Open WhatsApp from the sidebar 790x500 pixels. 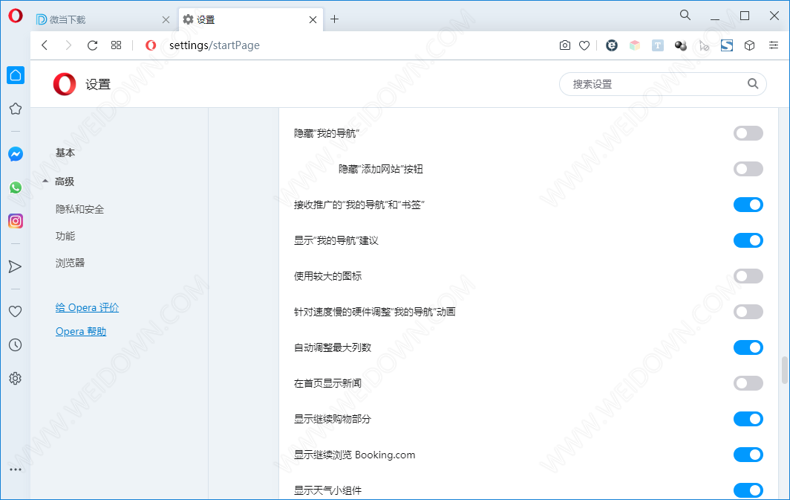pyautogui.click(x=15, y=187)
